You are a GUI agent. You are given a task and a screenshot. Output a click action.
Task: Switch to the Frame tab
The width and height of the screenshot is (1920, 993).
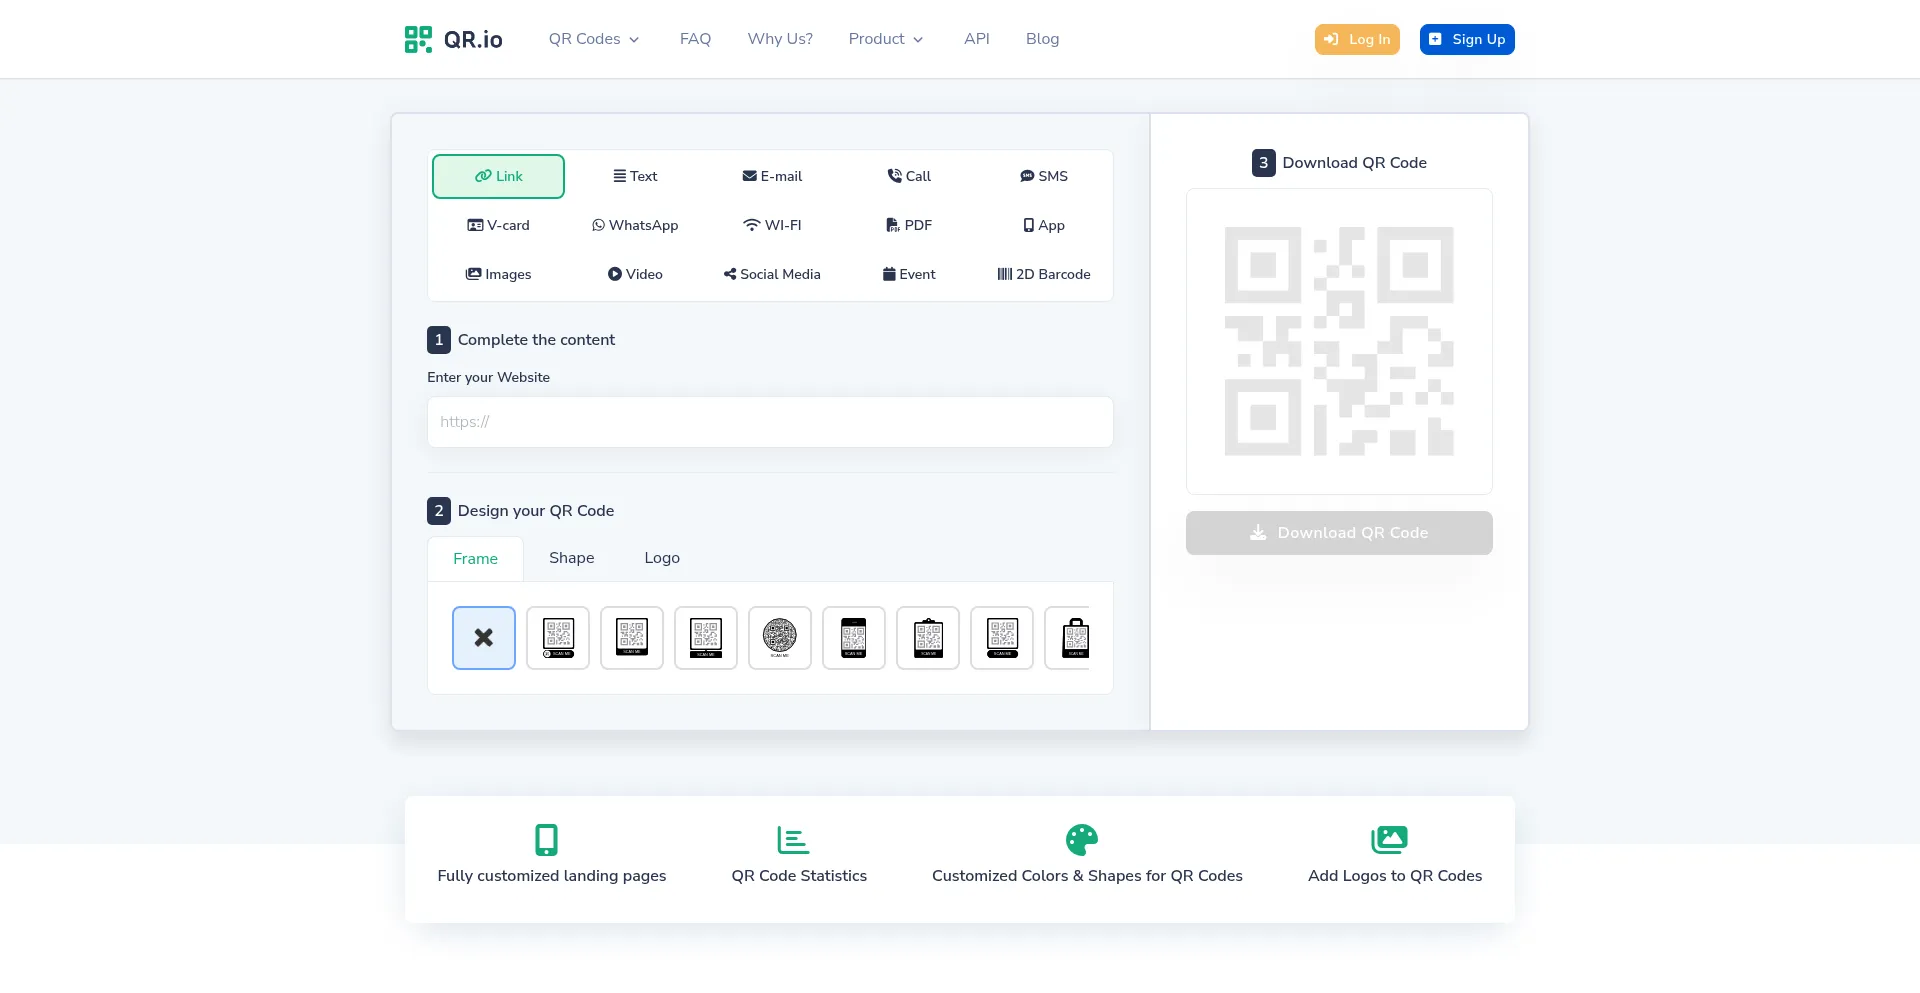pos(475,559)
